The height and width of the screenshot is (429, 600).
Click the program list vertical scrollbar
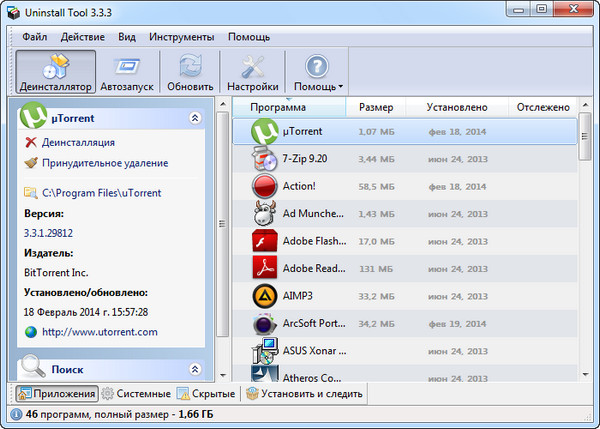click(584, 250)
